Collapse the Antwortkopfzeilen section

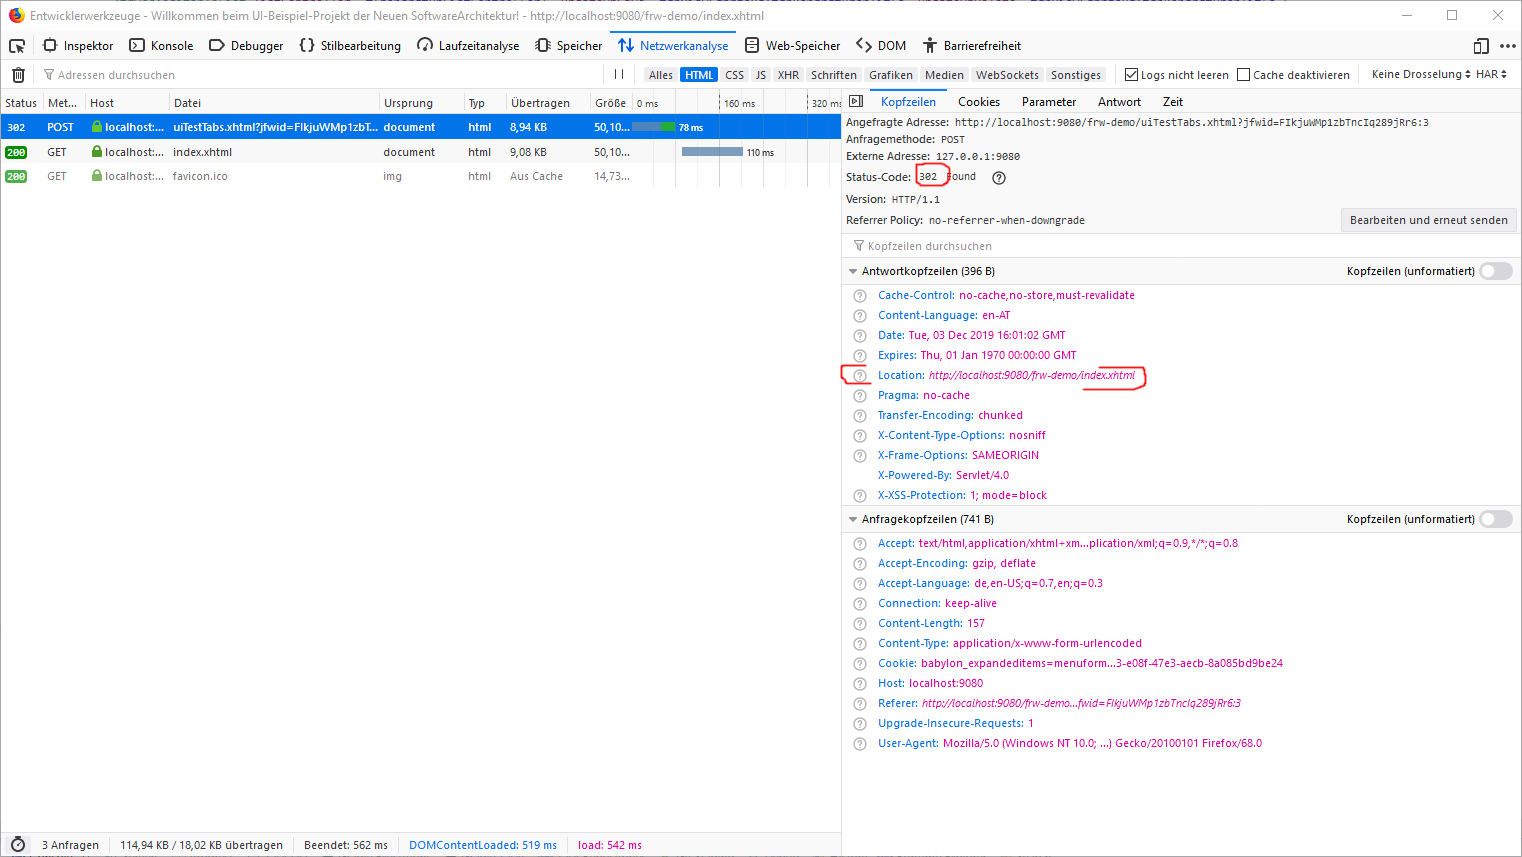point(853,271)
